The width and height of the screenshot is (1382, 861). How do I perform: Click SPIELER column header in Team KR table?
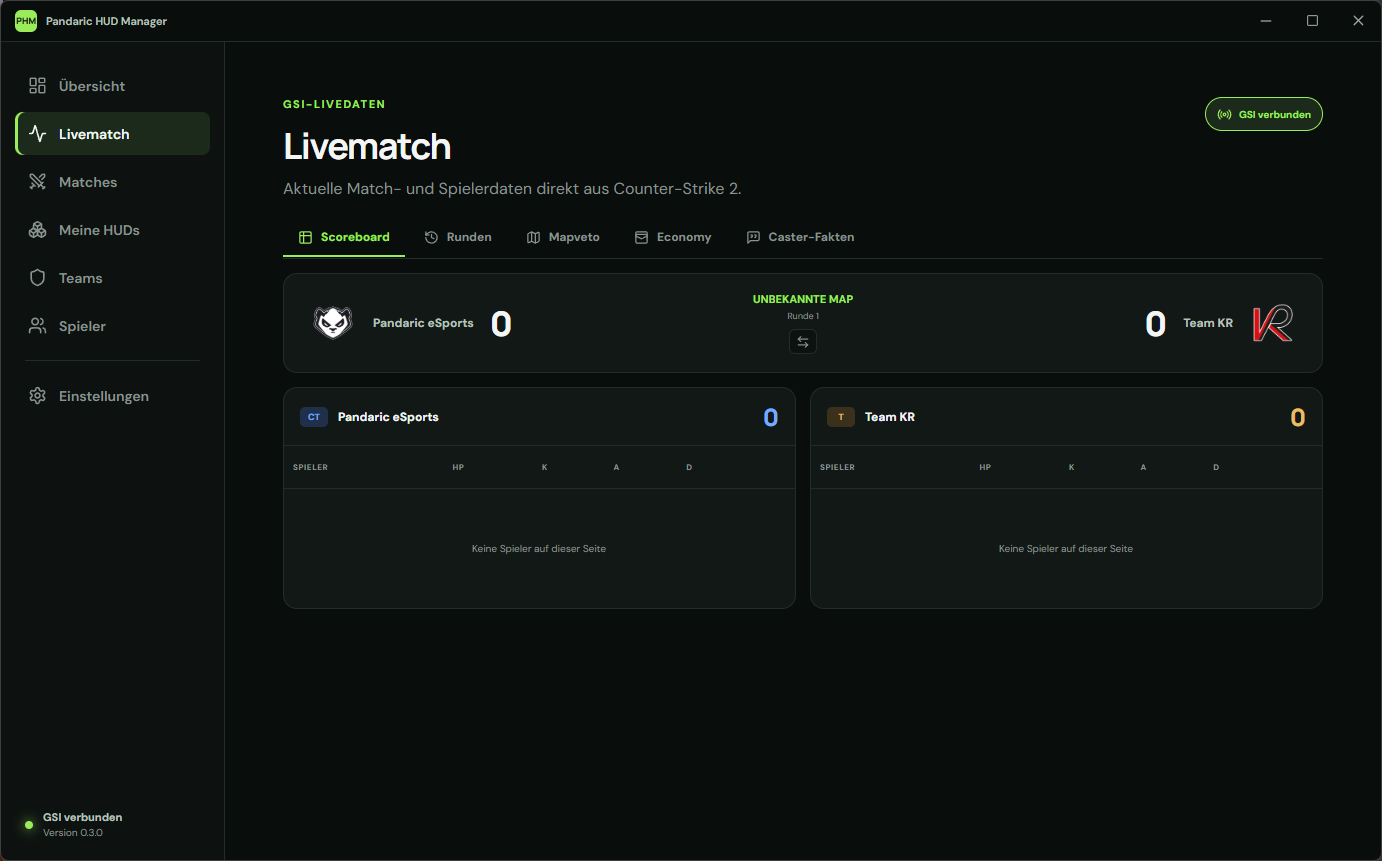837,467
